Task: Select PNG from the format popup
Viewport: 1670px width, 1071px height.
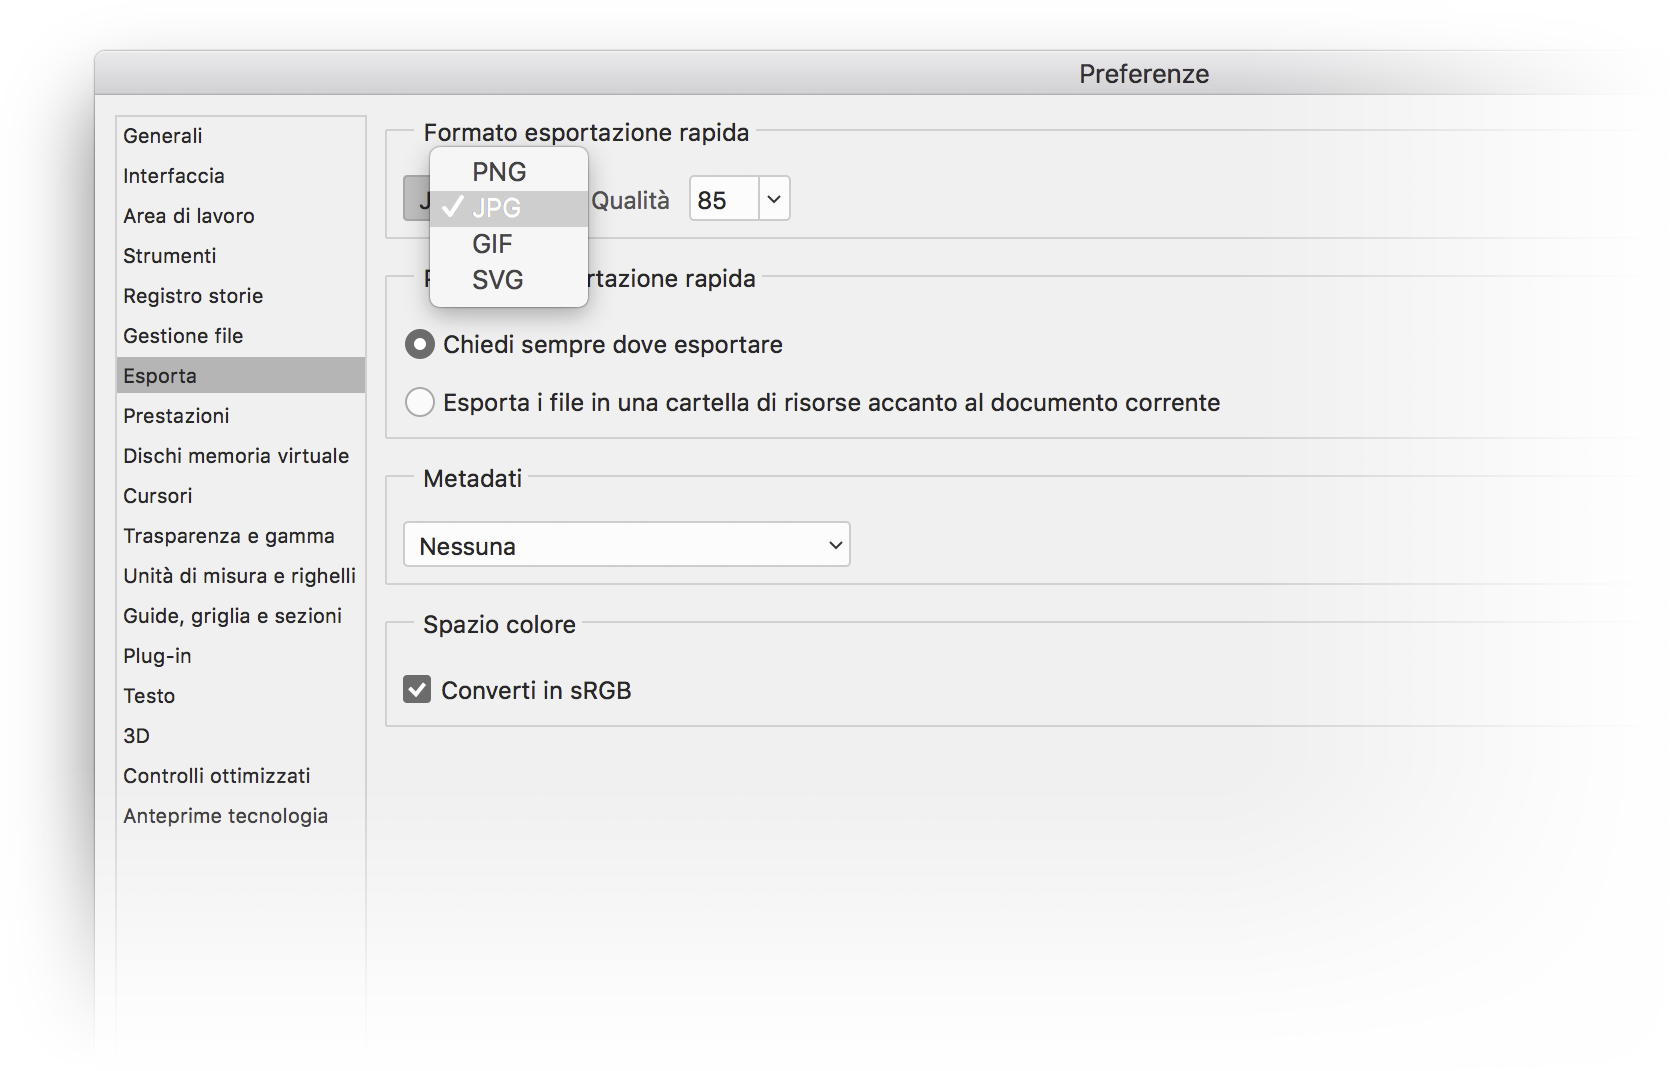Action: (499, 172)
